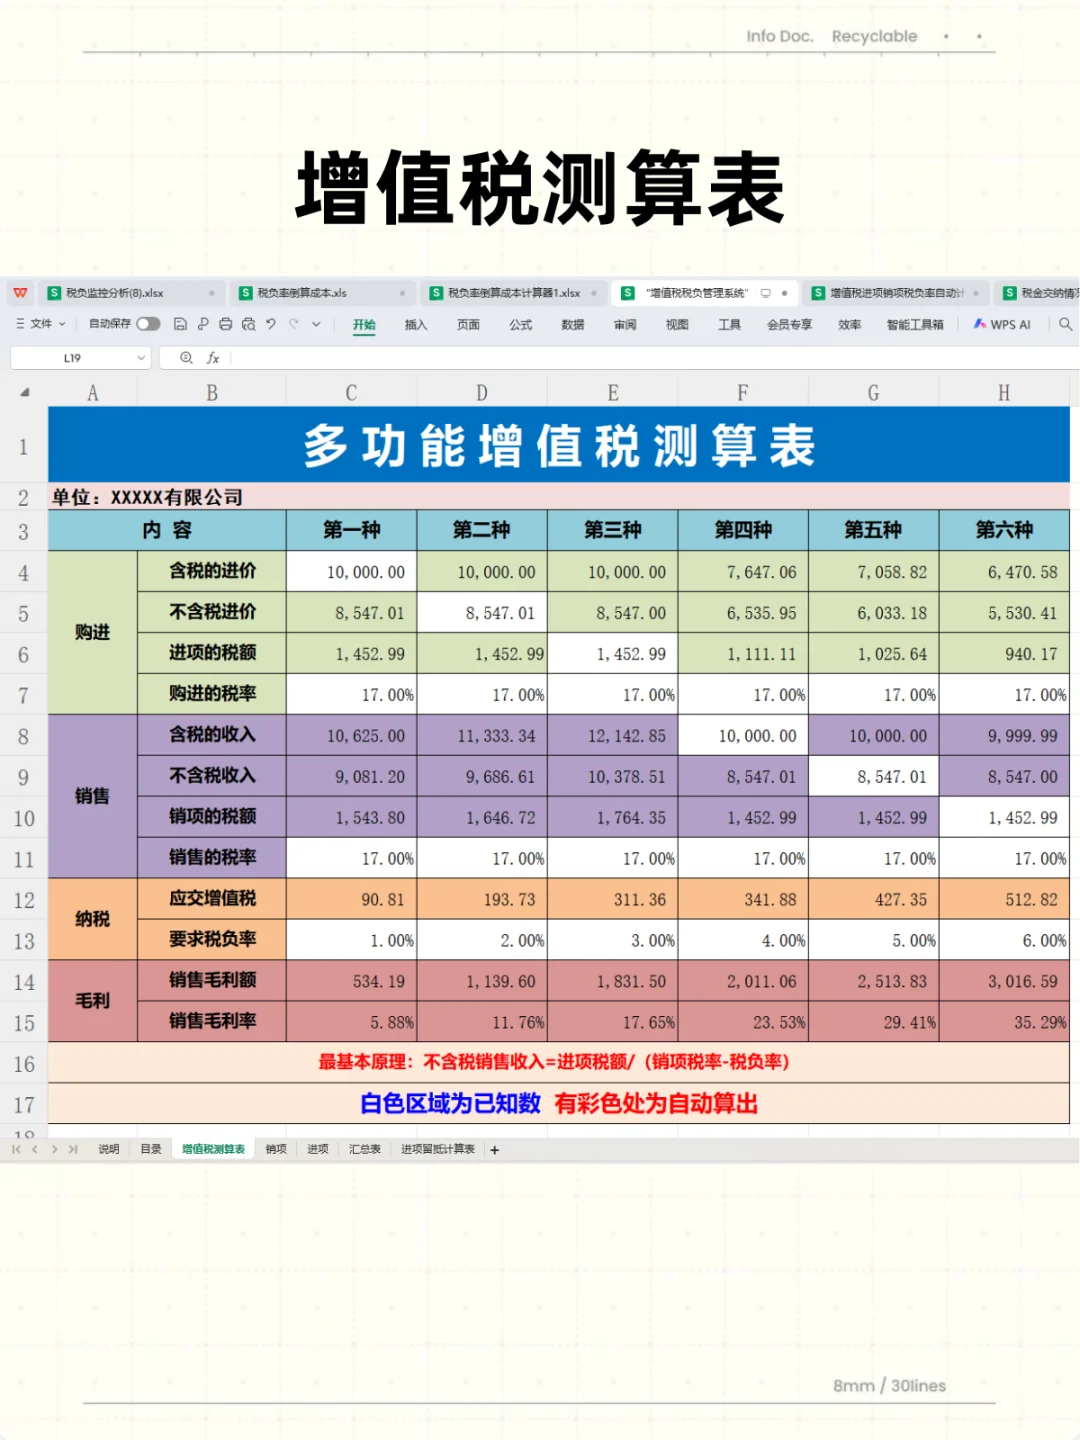Click the 销售毛利率 value 23.53%
1080x1440 pixels.
click(743, 1022)
